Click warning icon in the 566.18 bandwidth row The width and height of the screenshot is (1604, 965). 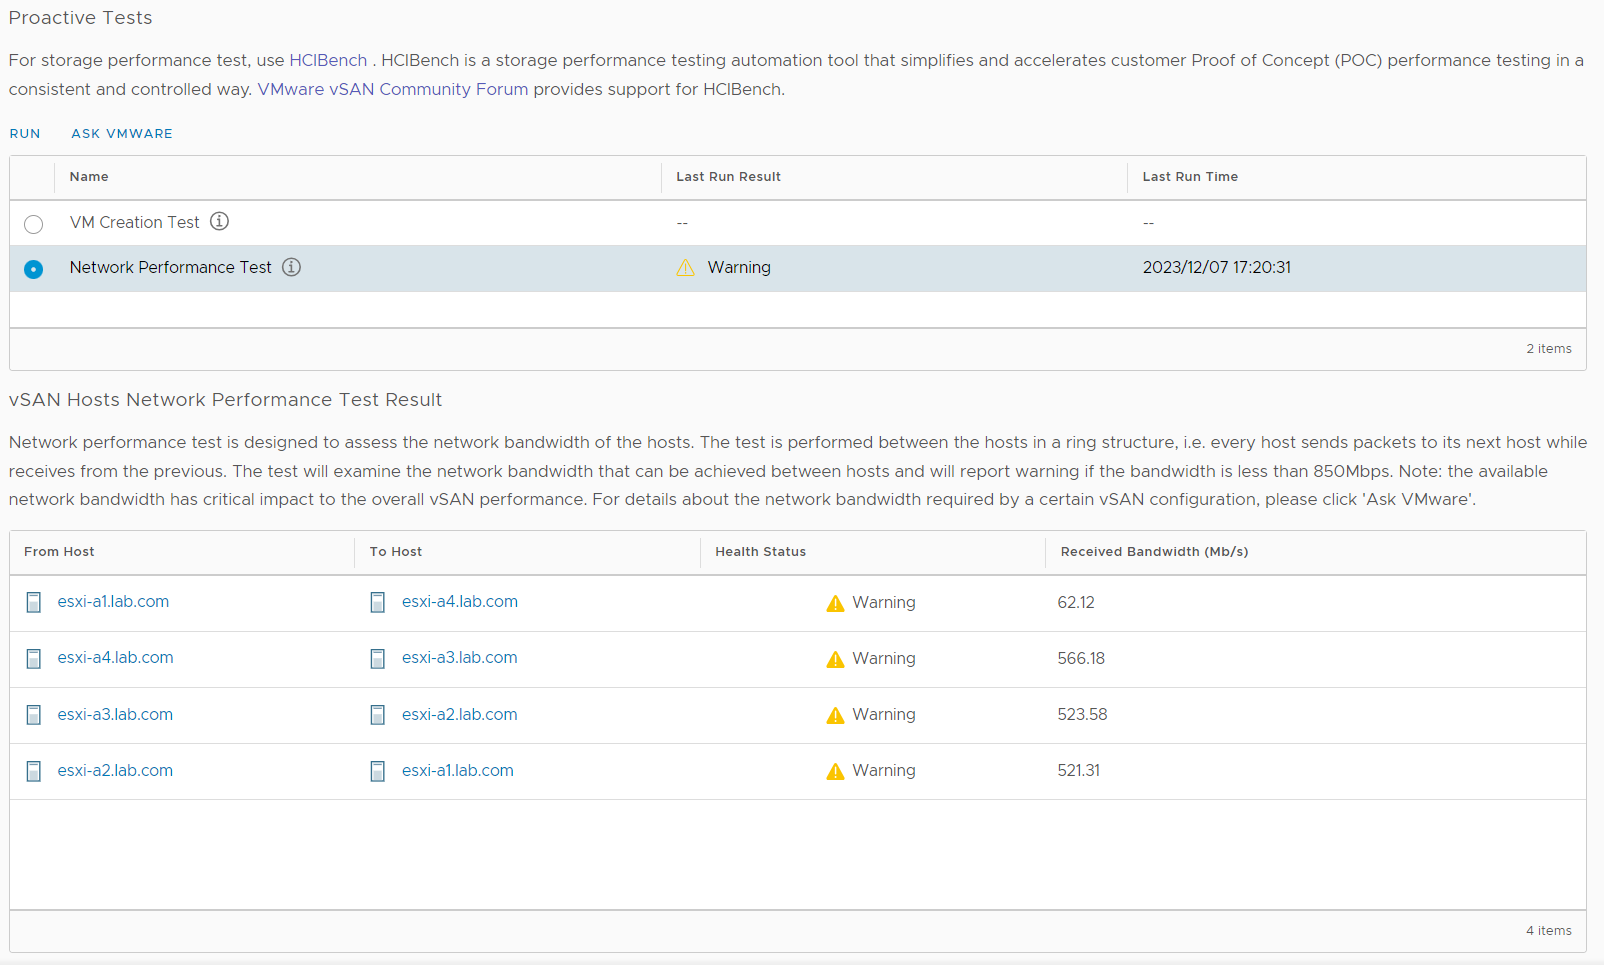835,659
